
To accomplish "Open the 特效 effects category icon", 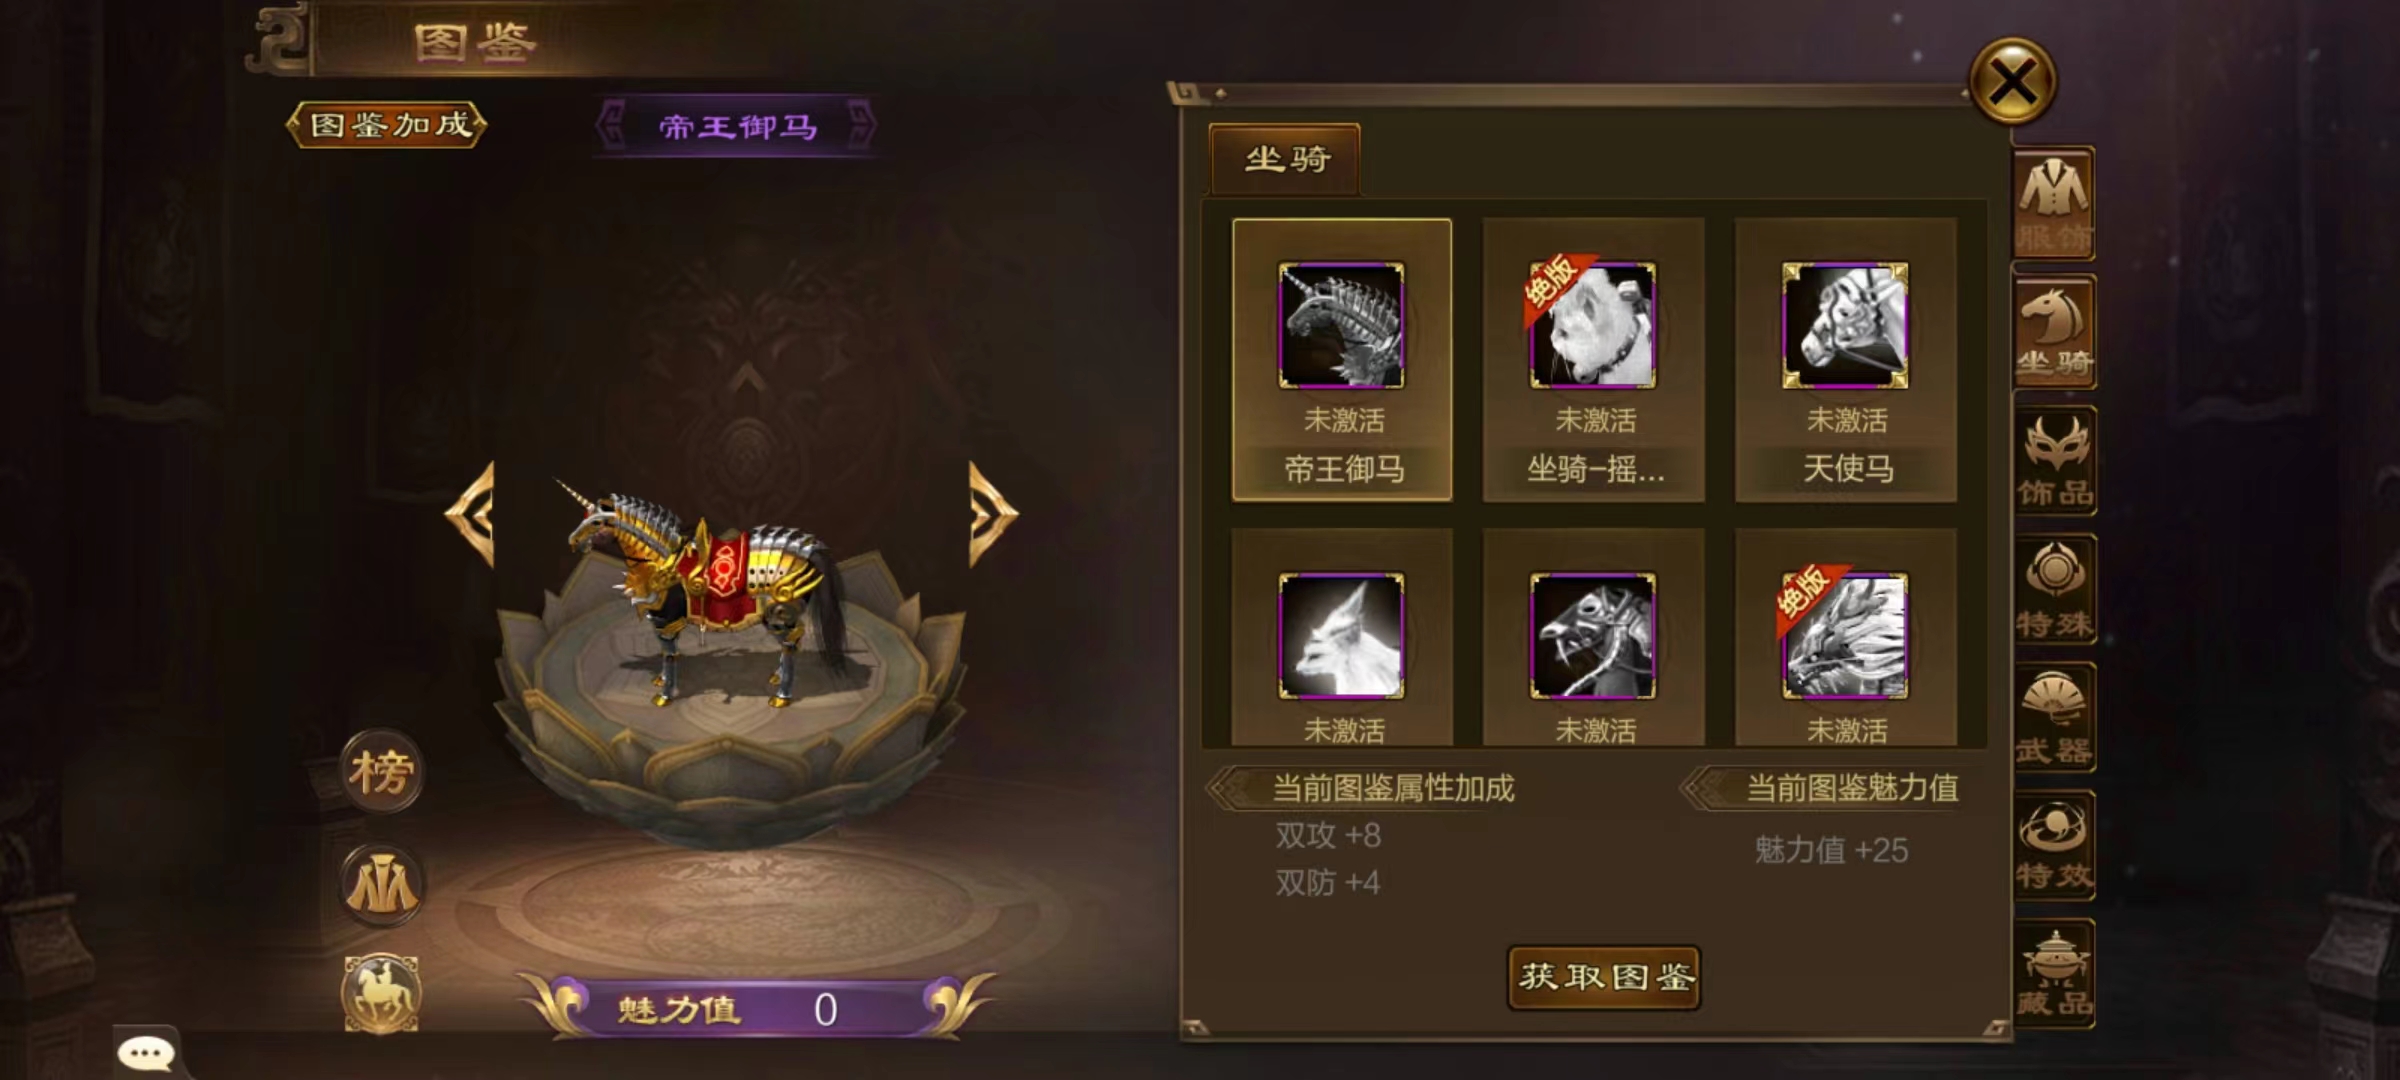I will 2054,845.
